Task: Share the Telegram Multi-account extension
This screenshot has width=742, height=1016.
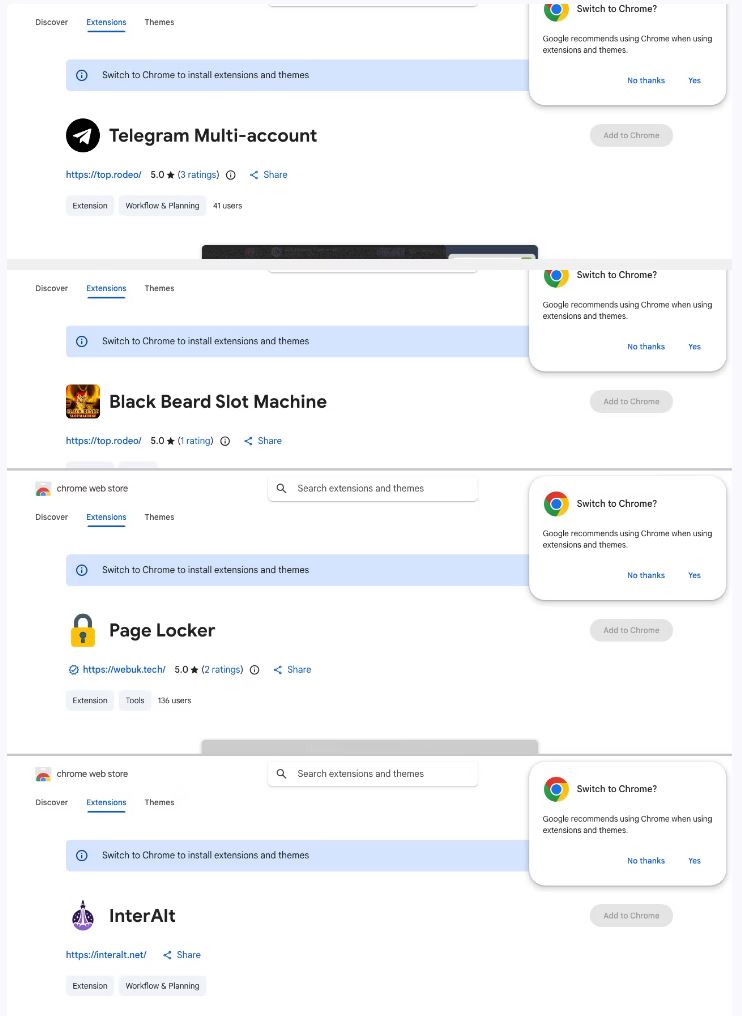Action: click(269, 175)
